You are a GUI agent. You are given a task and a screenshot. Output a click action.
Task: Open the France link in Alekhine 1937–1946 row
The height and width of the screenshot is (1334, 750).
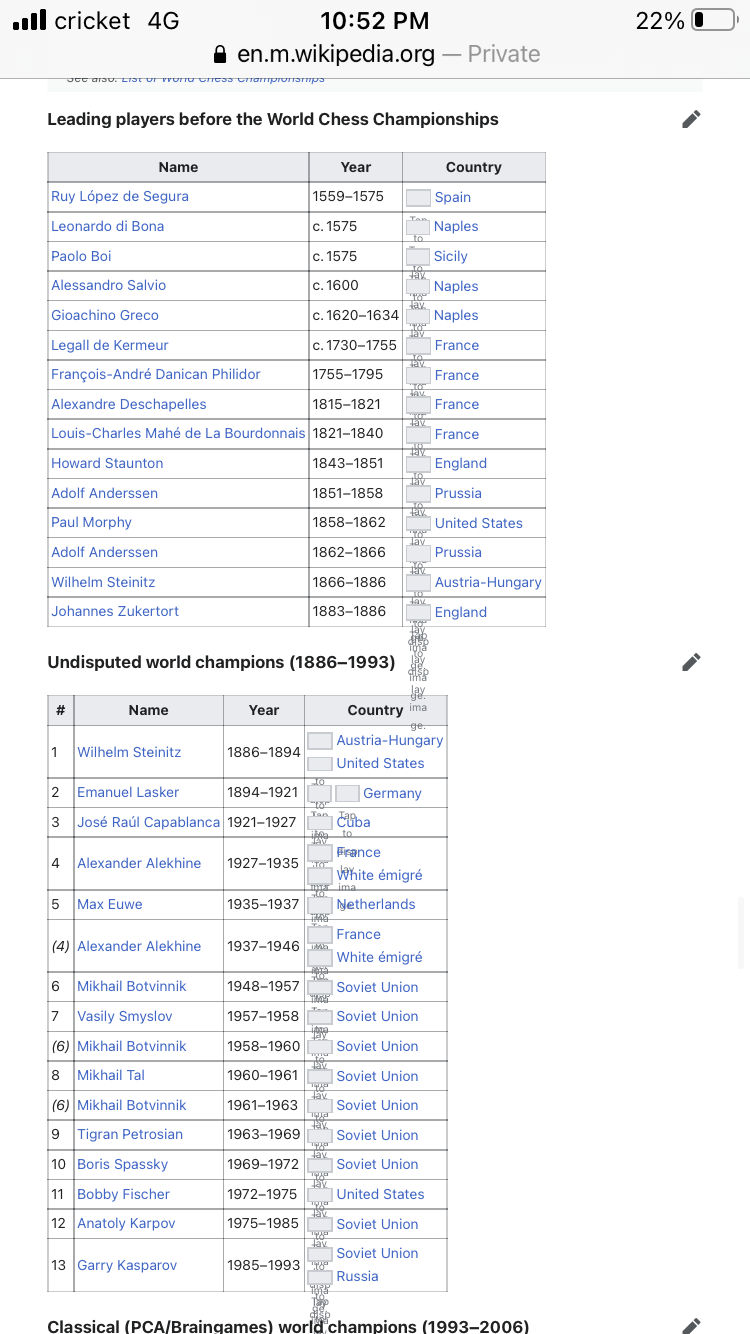[x=359, y=934]
